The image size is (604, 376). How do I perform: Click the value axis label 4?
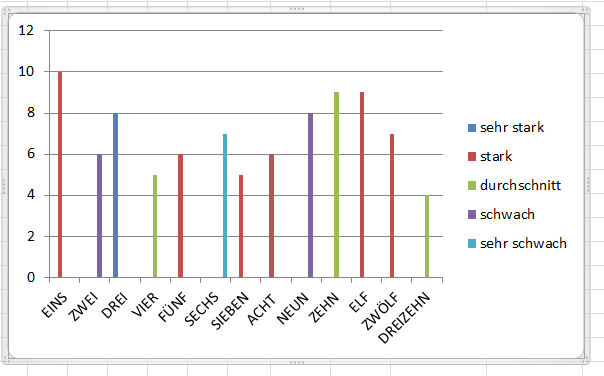pos(31,195)
